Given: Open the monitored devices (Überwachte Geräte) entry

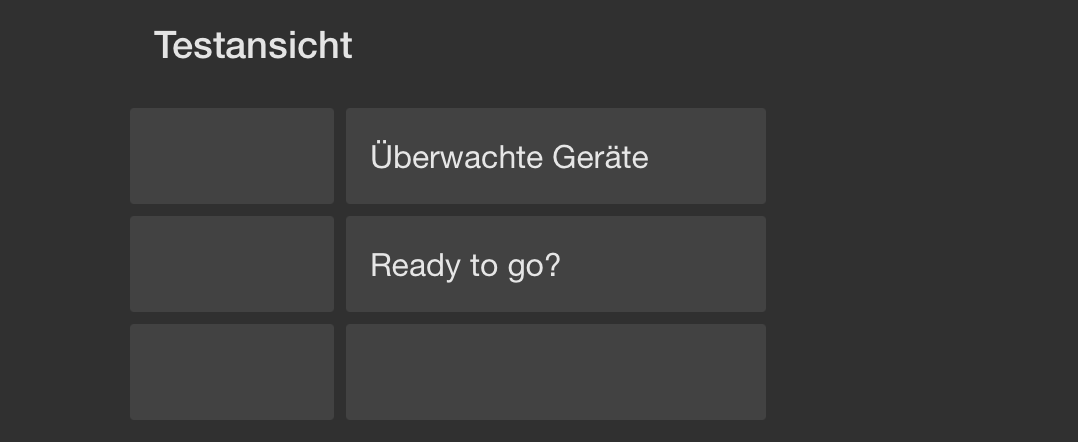Looking at the screenshot, I should coord(555,156).
